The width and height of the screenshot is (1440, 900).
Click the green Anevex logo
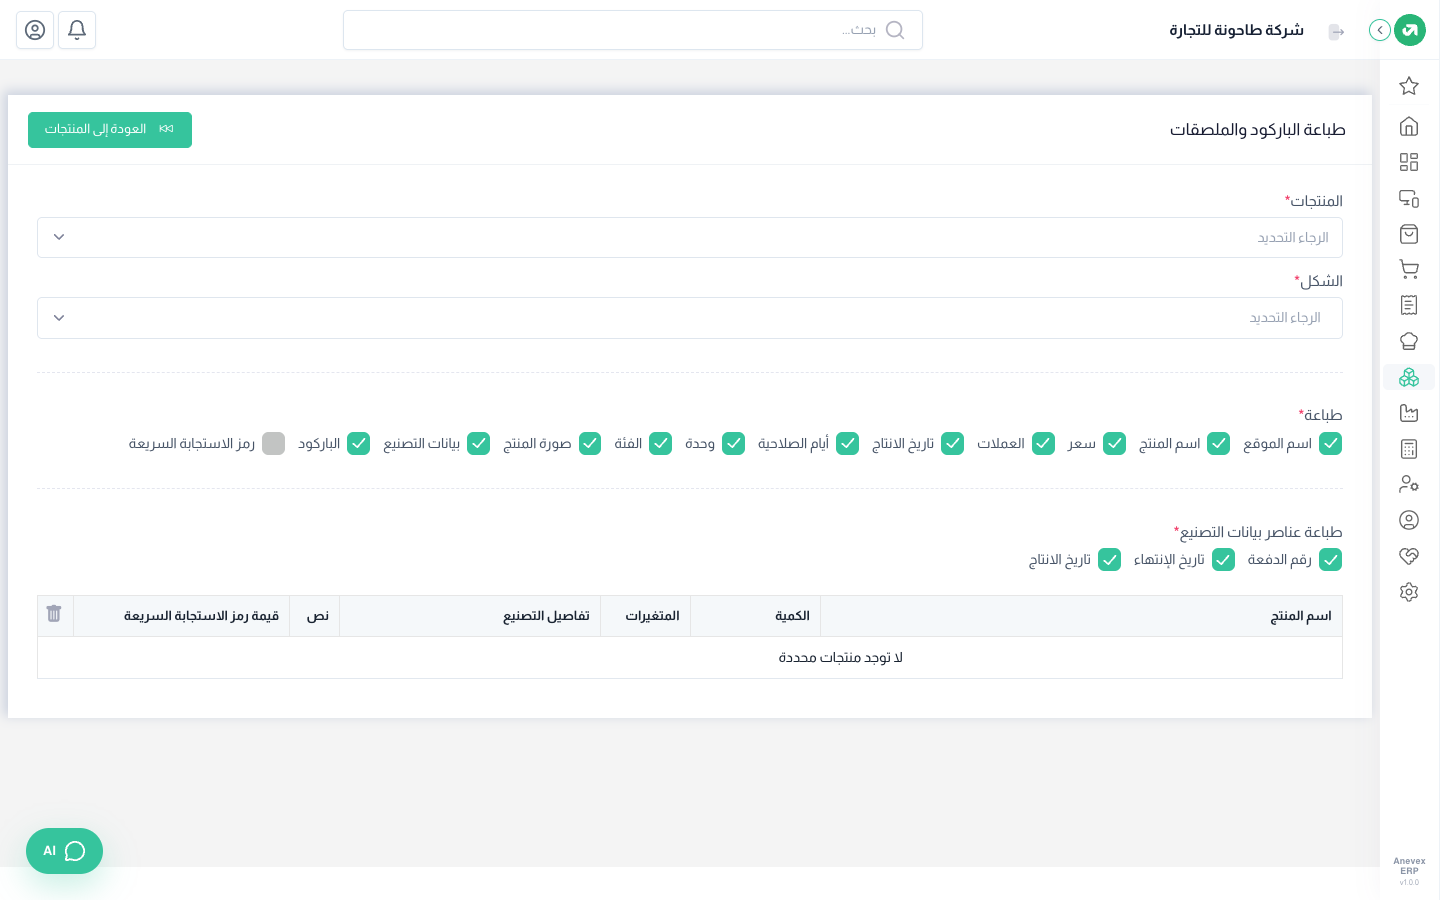(x=1410, y=30)
